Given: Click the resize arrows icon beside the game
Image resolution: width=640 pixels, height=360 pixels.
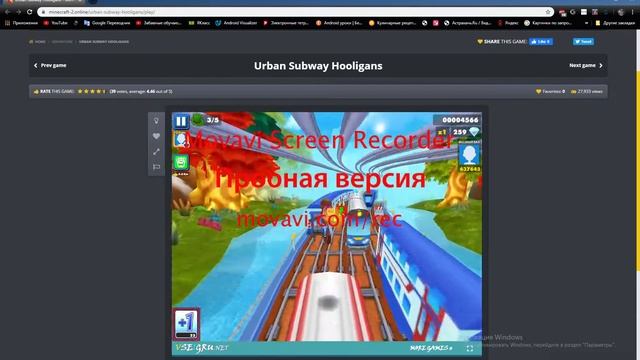Looking at the screenshot, I should pyautogui.click(x=156, y=152).
